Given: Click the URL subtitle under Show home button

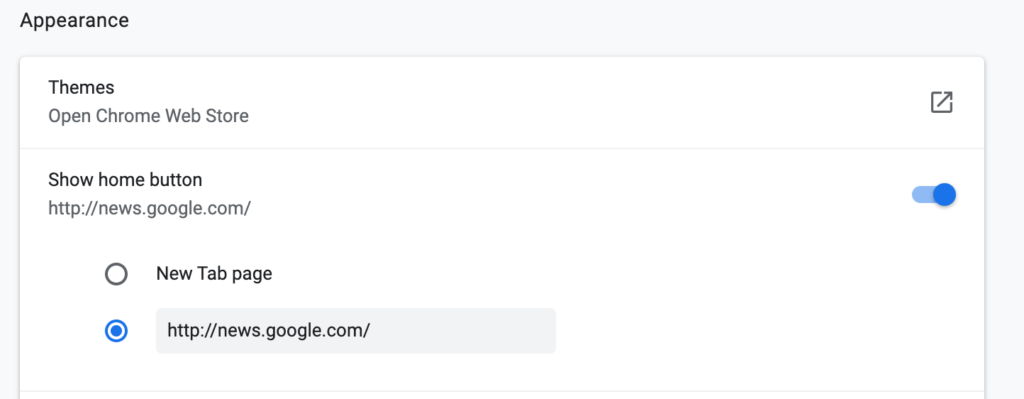Looking at the screenshot, I should [x=150, y=209].
